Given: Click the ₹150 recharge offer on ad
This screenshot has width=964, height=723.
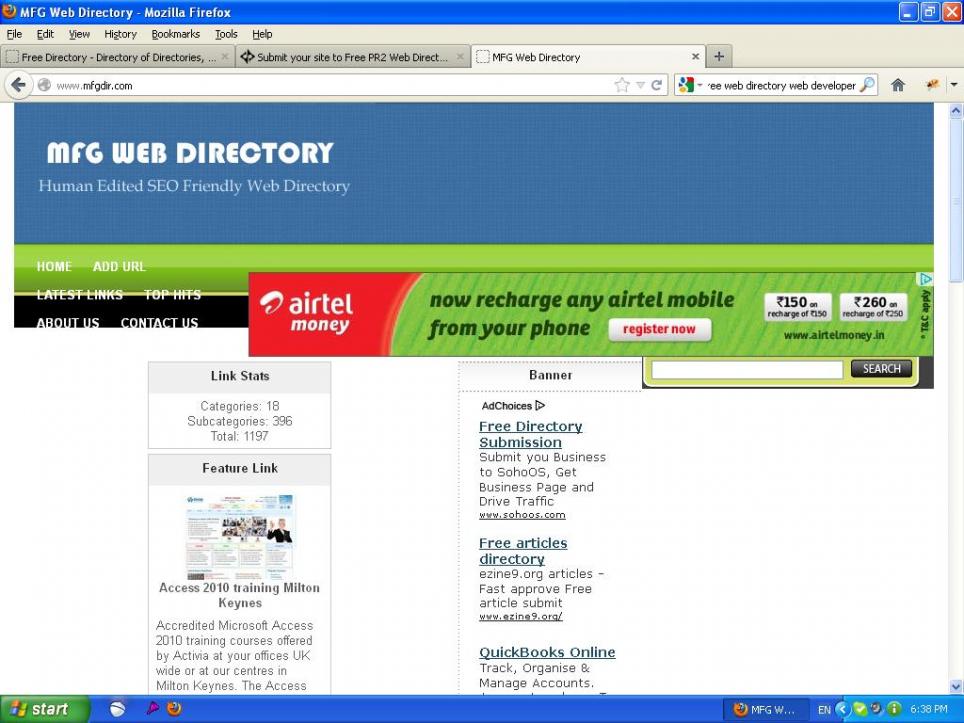Looking at the screenshot, I should click(797, 306).
